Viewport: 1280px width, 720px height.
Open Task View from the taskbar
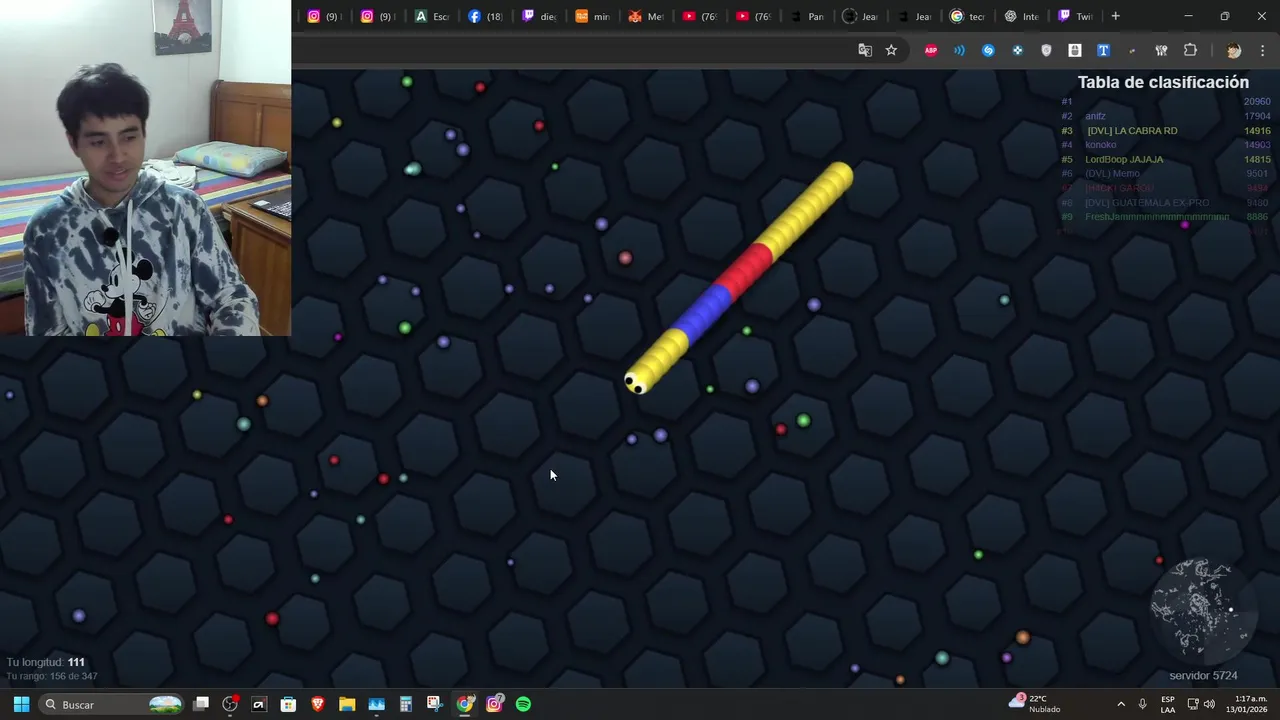(x=201, y=704)
